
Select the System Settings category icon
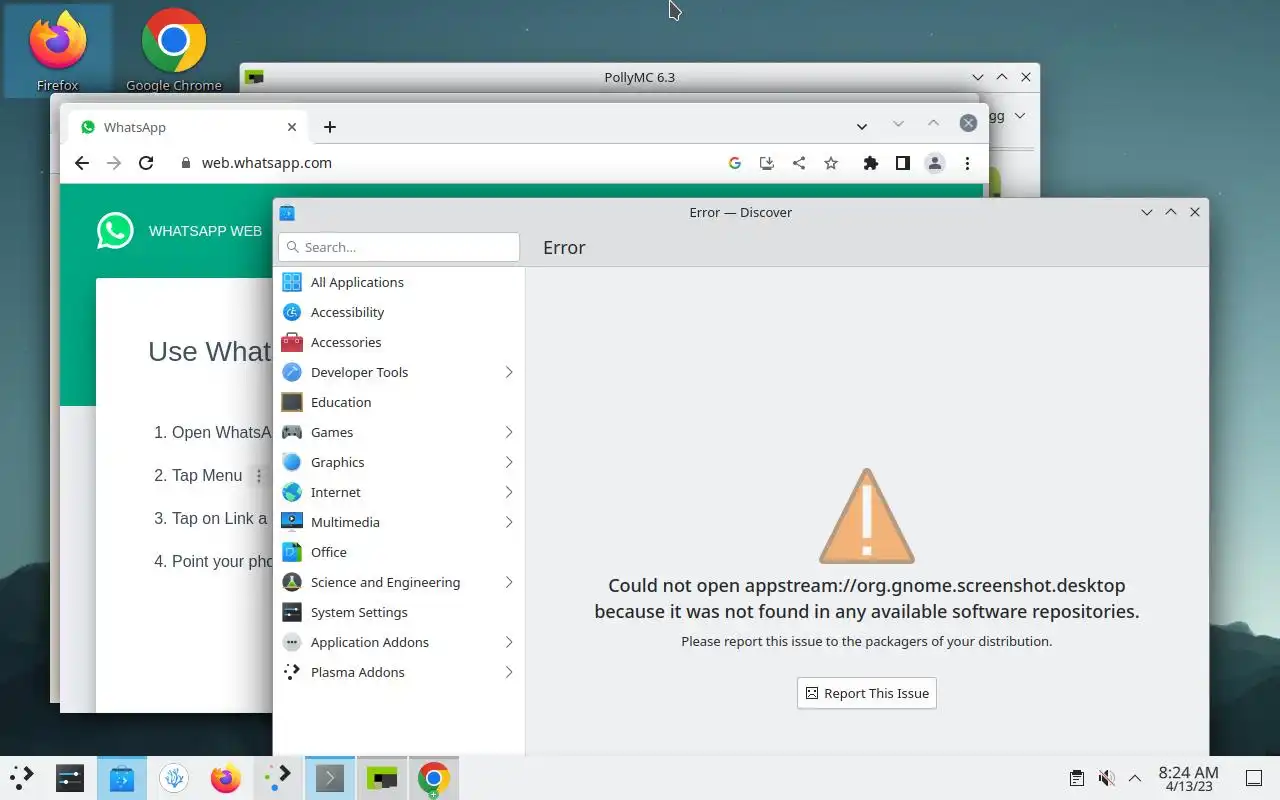(292, 612)
